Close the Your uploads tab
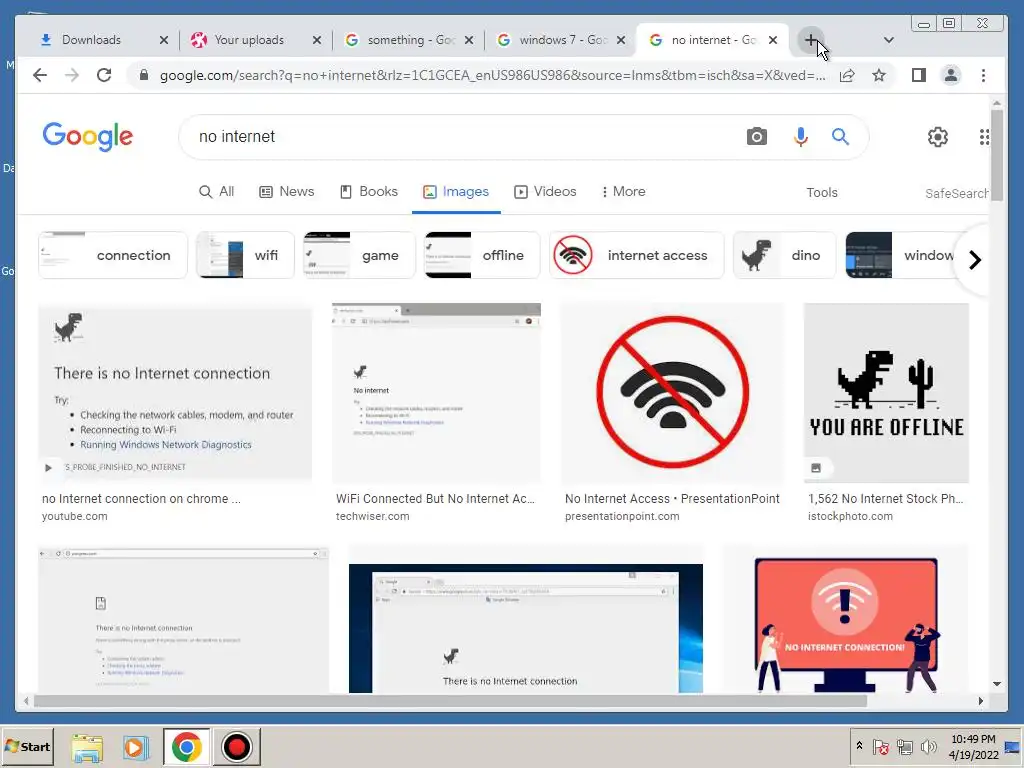 pyautogui.click(x=317, y=40)
